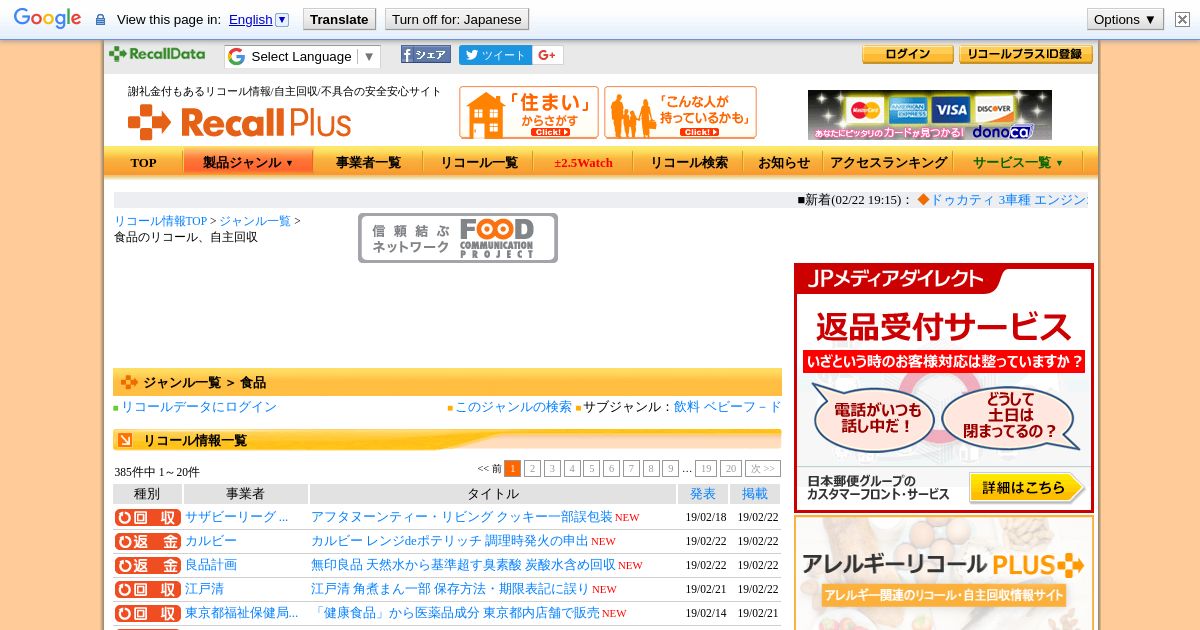Go to results page 5
This screenshot has width=1200, height=630.
point(591,468)
